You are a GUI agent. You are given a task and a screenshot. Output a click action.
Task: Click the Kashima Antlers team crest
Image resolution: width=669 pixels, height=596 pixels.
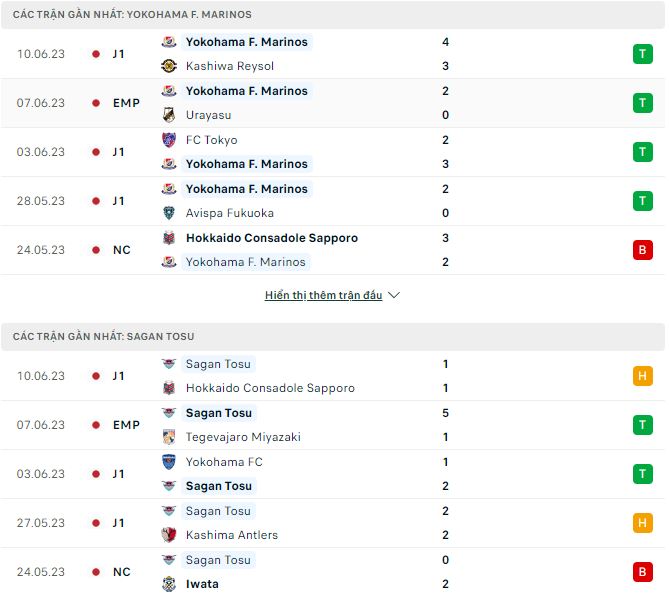(169, 535)
